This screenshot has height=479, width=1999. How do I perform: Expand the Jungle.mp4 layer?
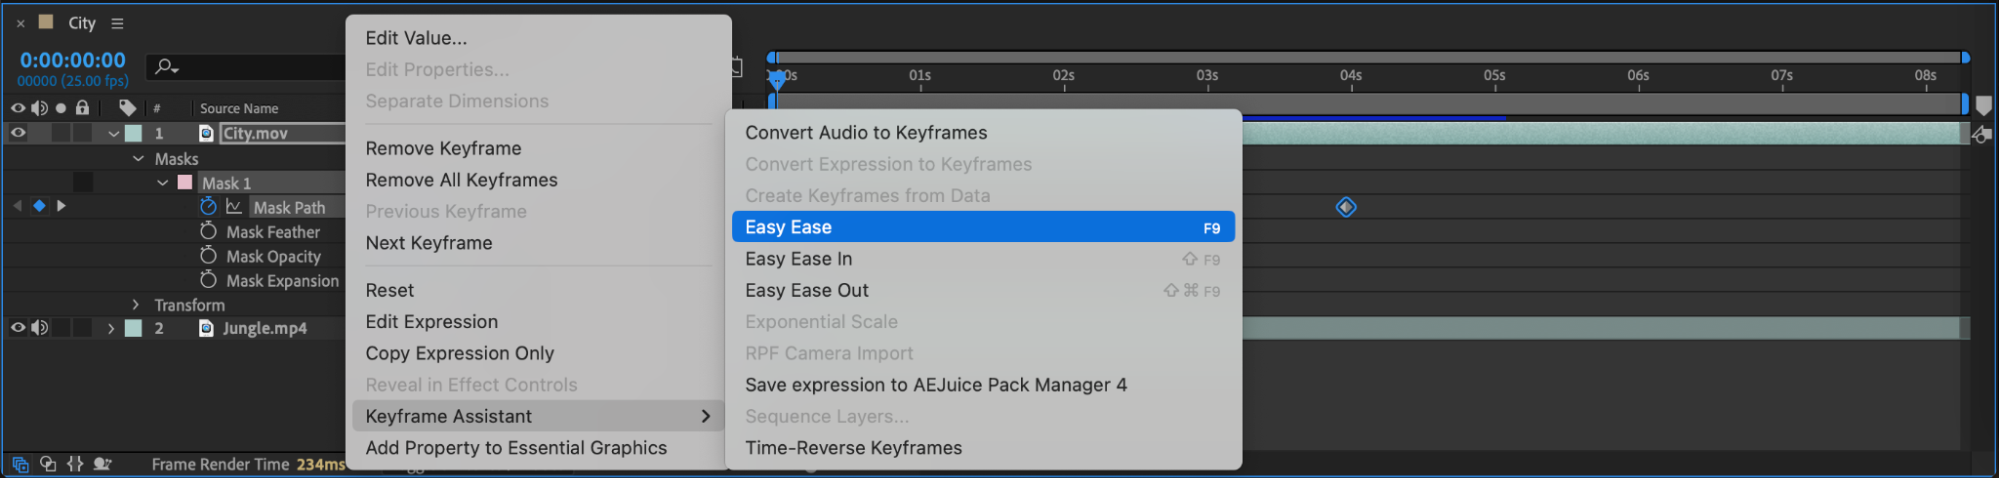(x=111, y=328)
